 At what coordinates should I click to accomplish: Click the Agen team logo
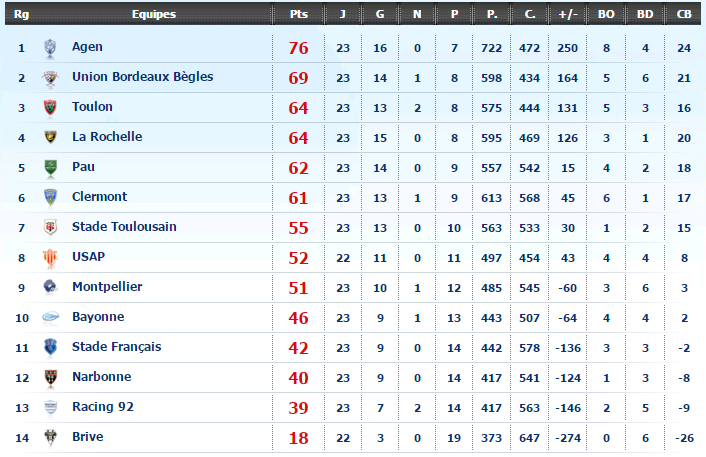coord(50,48)
